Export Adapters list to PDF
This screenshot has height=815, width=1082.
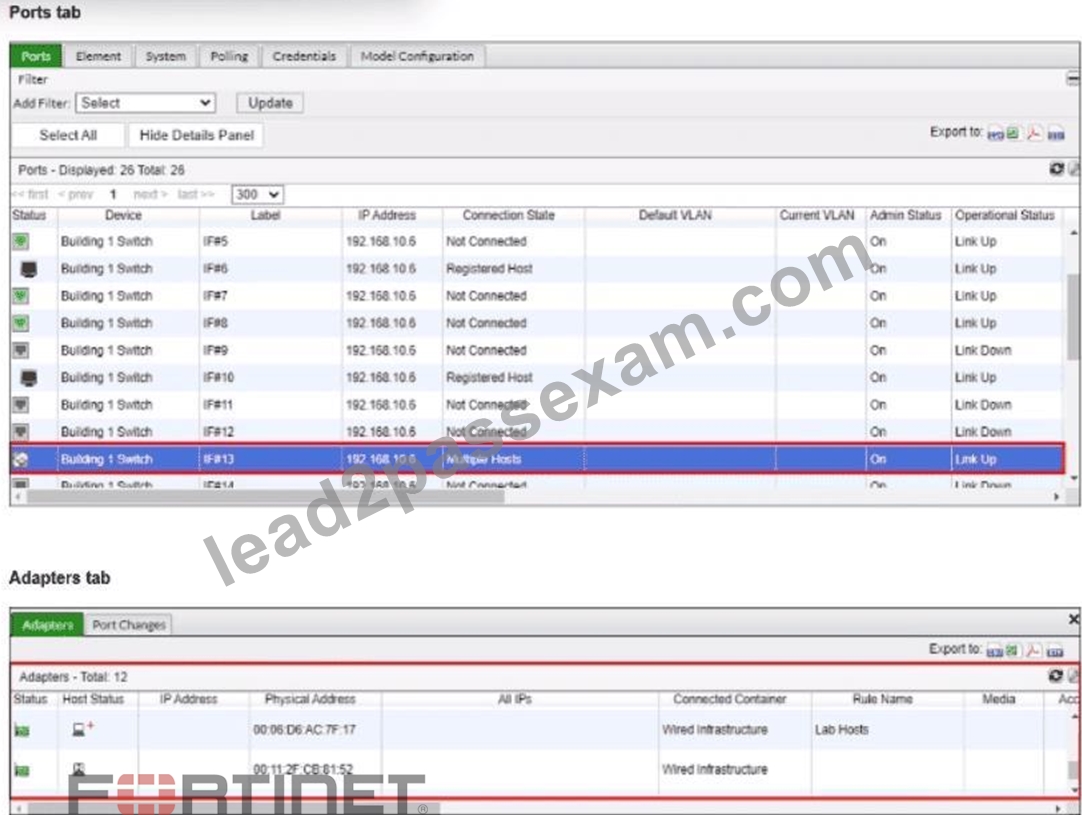[x=1033, y=650]
